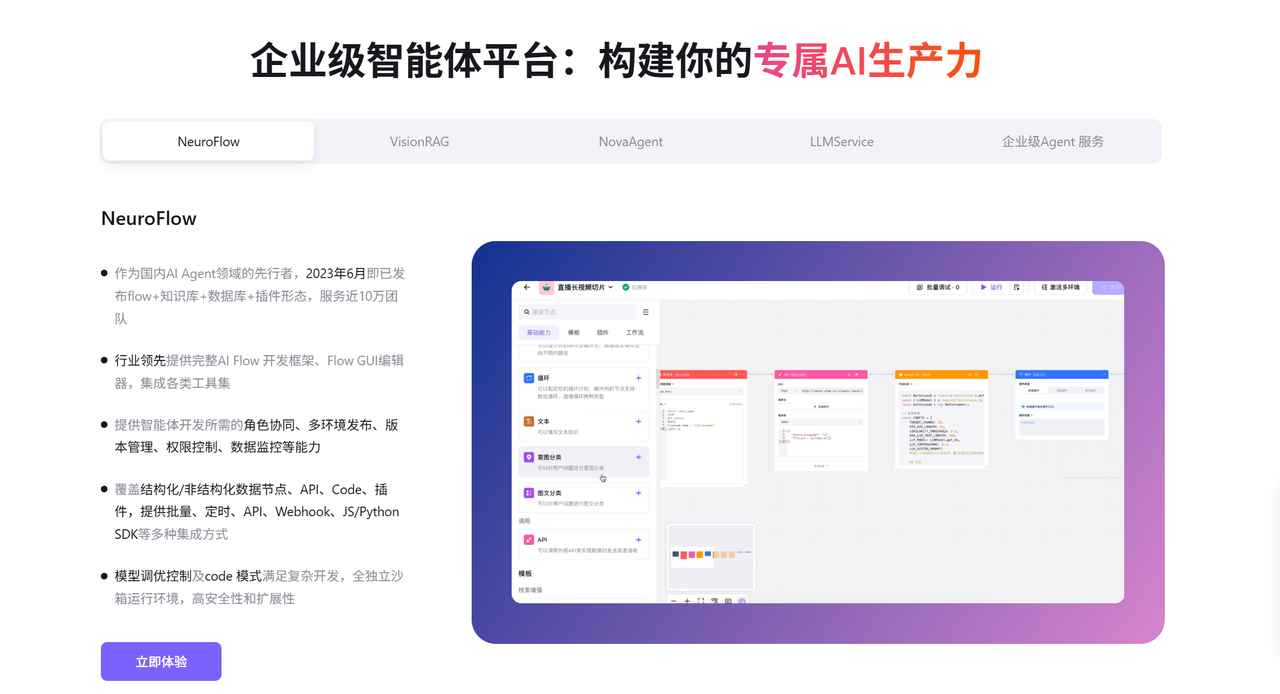The width and height of the screenshot is (1280, 694).
Task: Switch to the VisionRAG tab
Action: 419,141
